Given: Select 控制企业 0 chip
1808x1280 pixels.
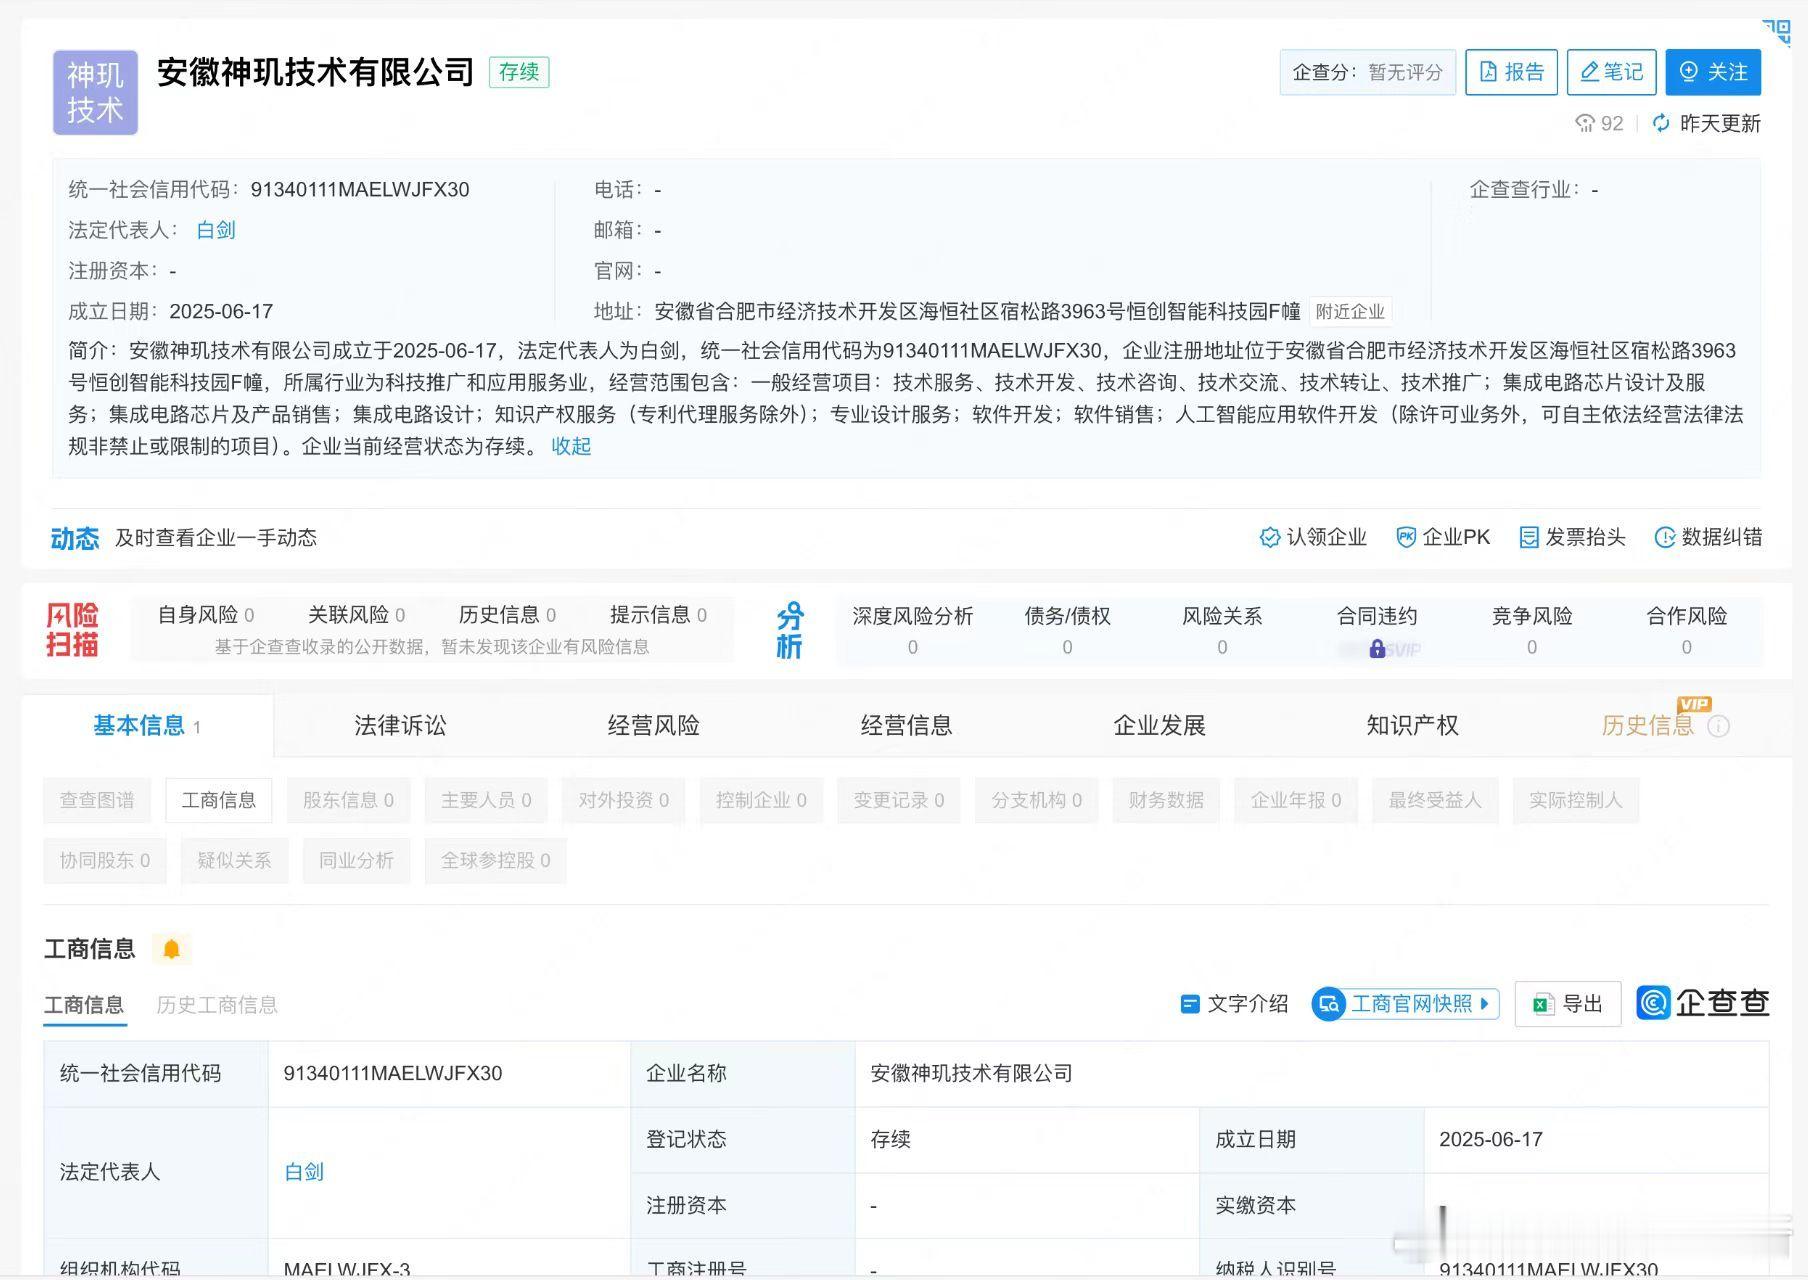Looking at the screenshot, I should [x=761, y=800].
